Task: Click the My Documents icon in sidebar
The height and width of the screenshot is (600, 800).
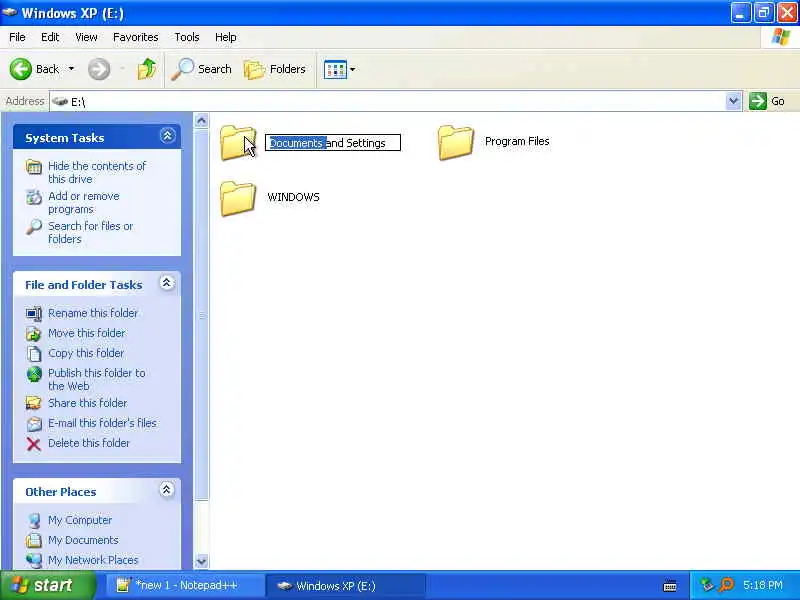Action: pos(34,540)
